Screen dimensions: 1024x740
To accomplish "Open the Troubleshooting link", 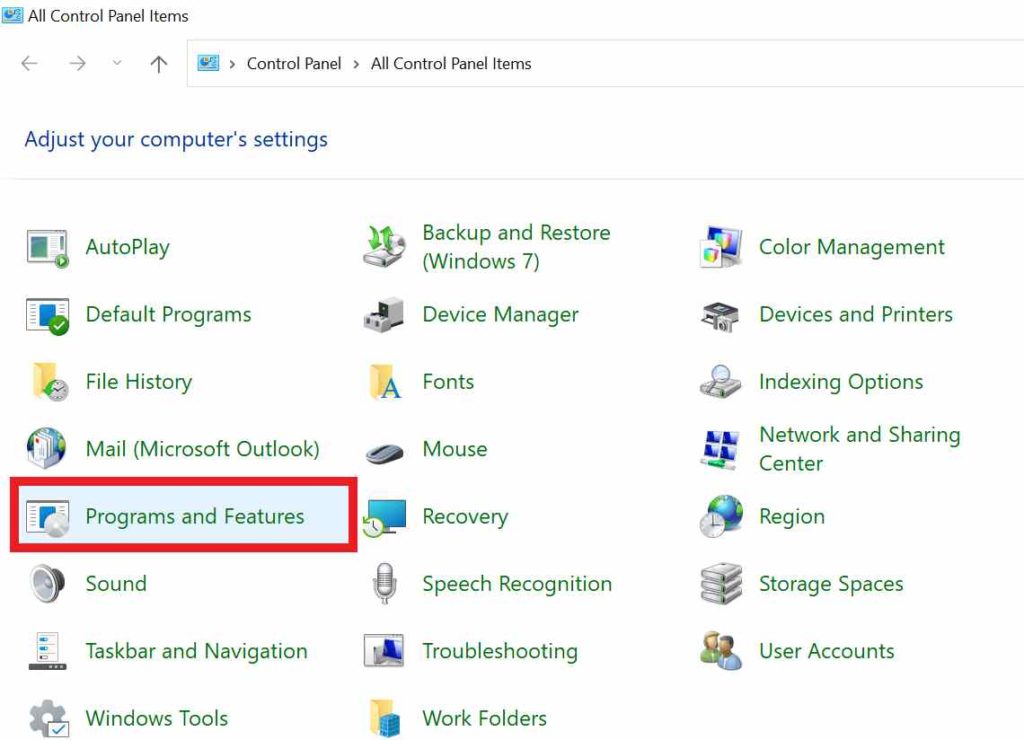I will [500, 651].
